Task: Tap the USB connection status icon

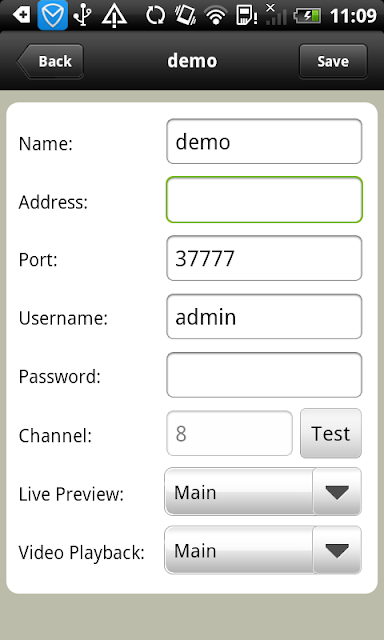Action: click(x=83, y=16)
